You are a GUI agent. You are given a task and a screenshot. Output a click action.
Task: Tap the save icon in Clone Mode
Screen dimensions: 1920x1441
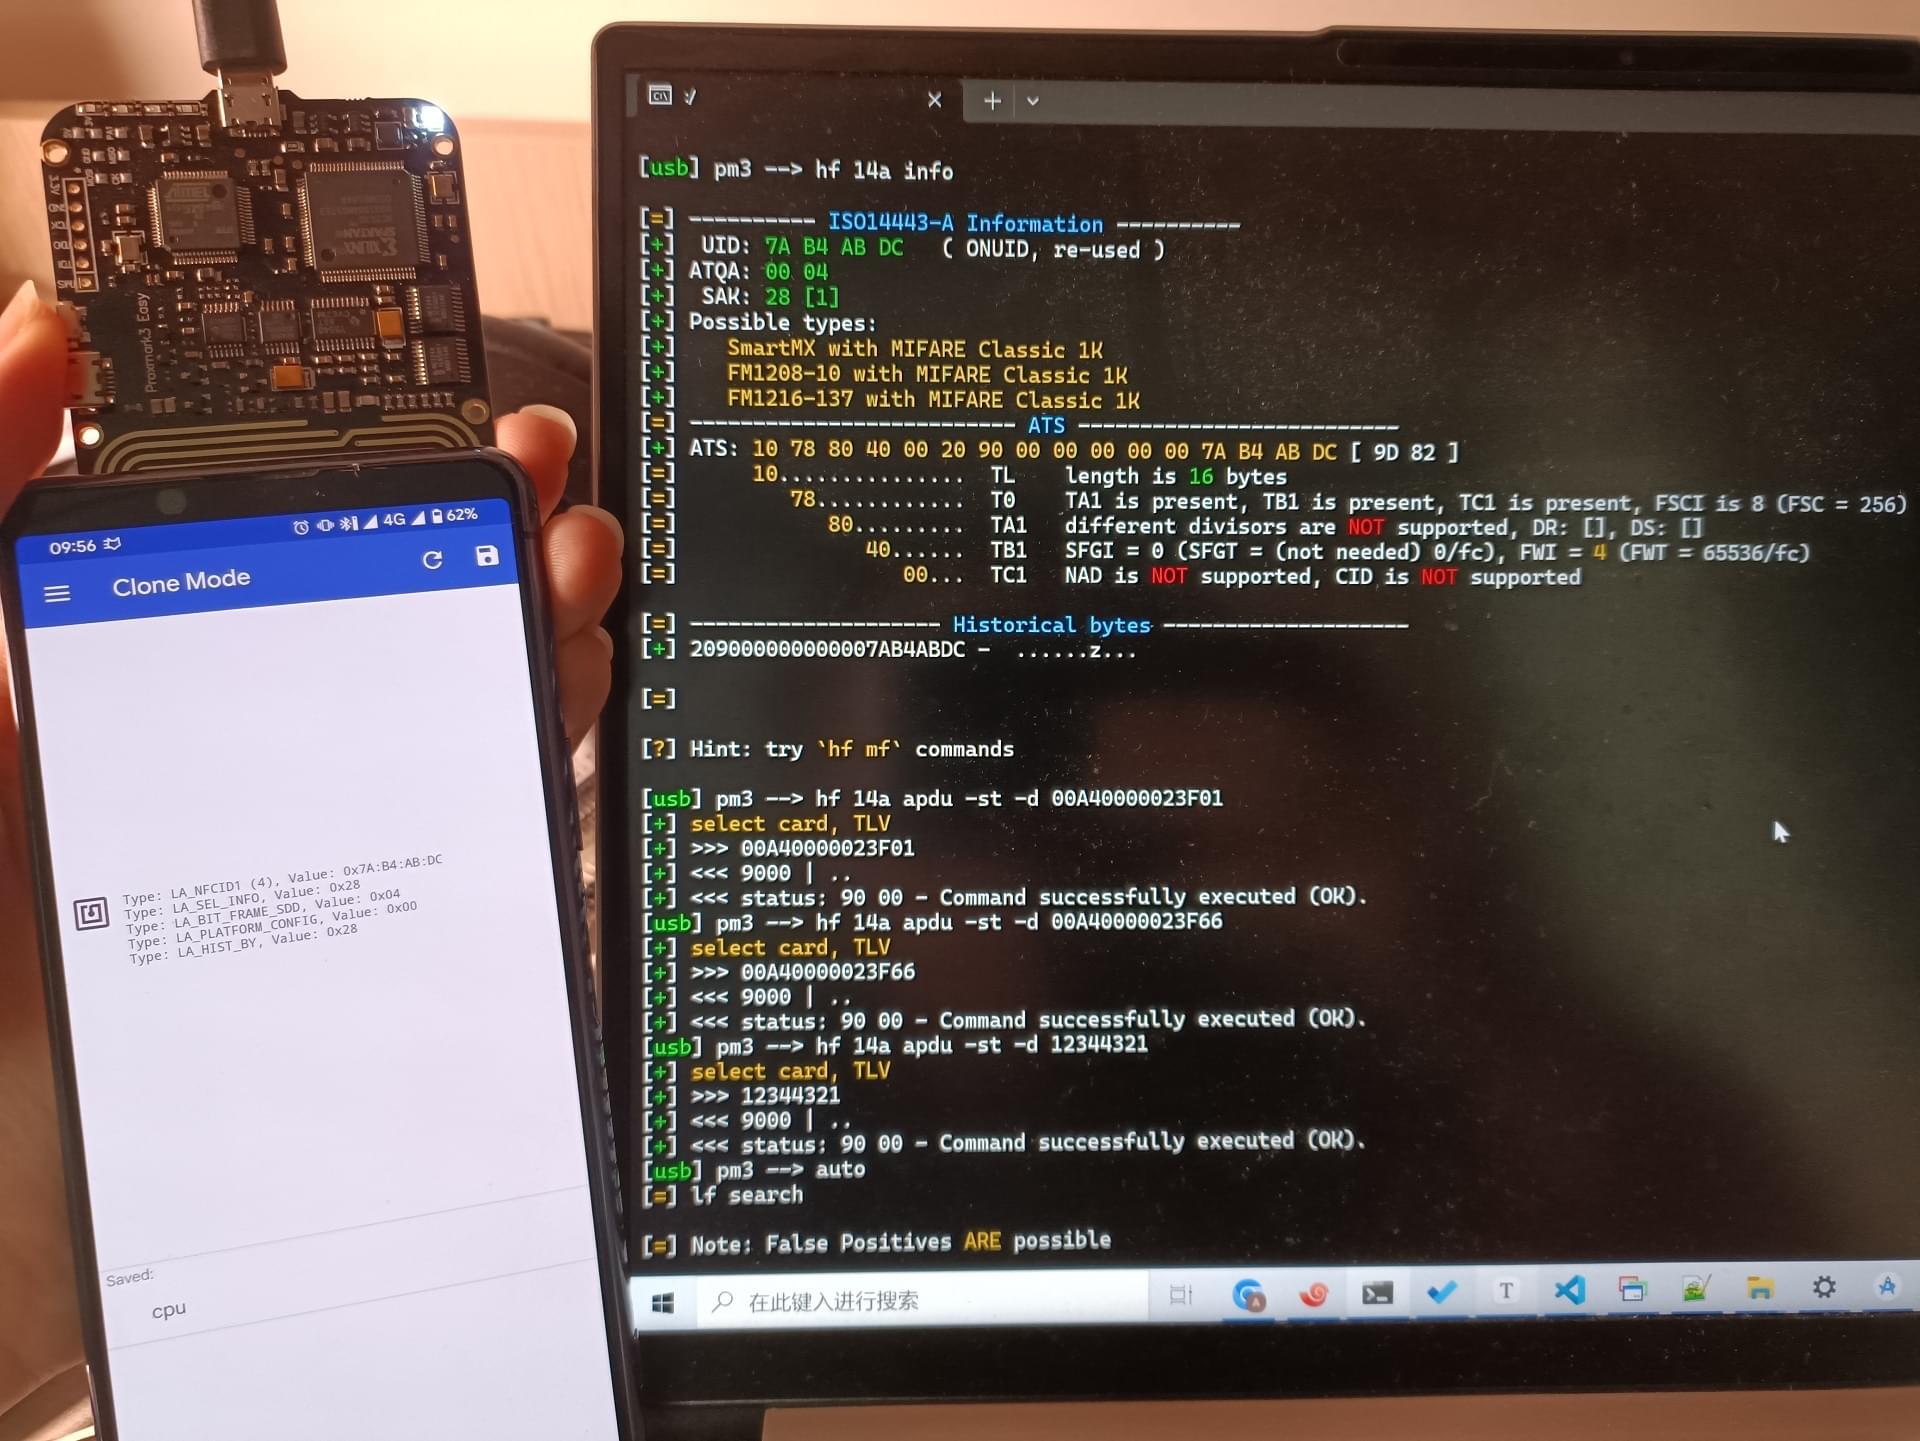(487, 557)
